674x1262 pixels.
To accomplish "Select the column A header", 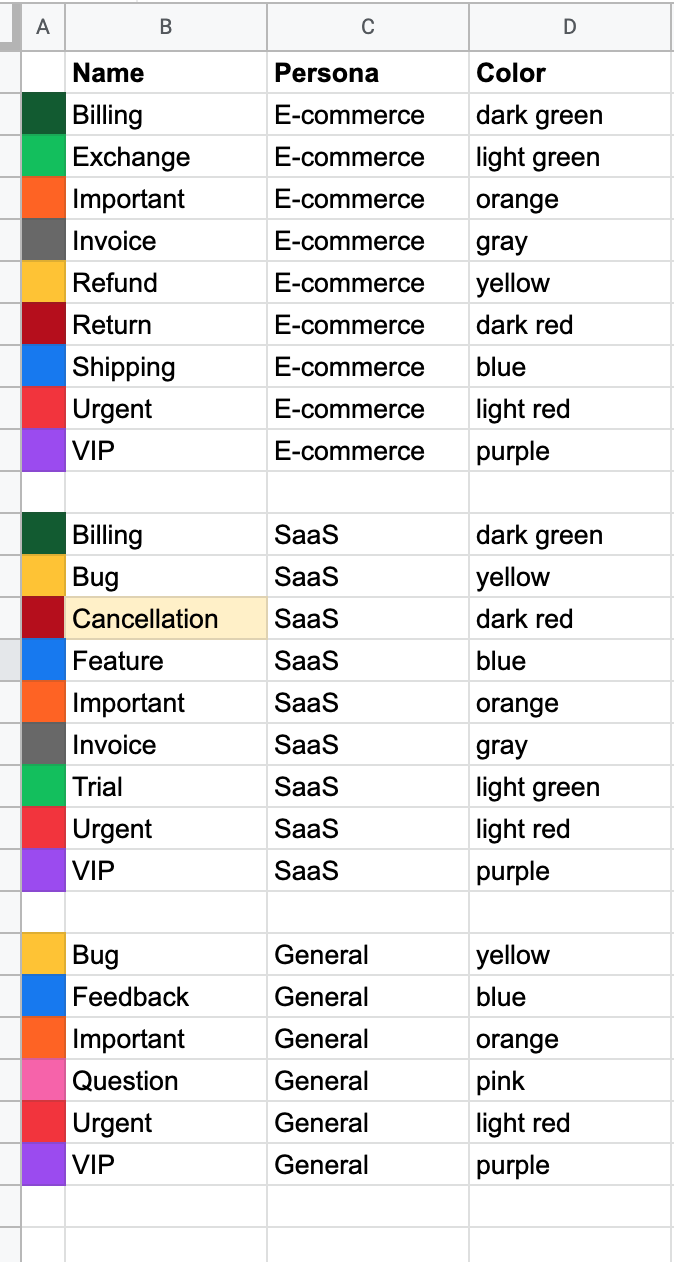I will 43,27.
